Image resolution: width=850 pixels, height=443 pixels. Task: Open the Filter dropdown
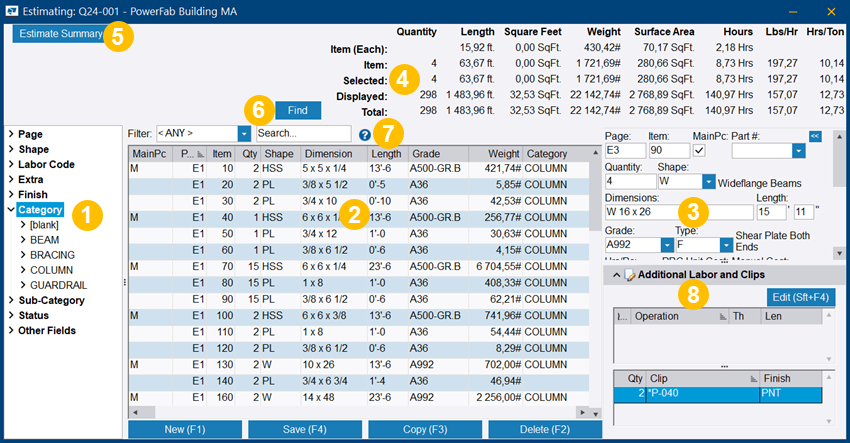pos(244,133)
